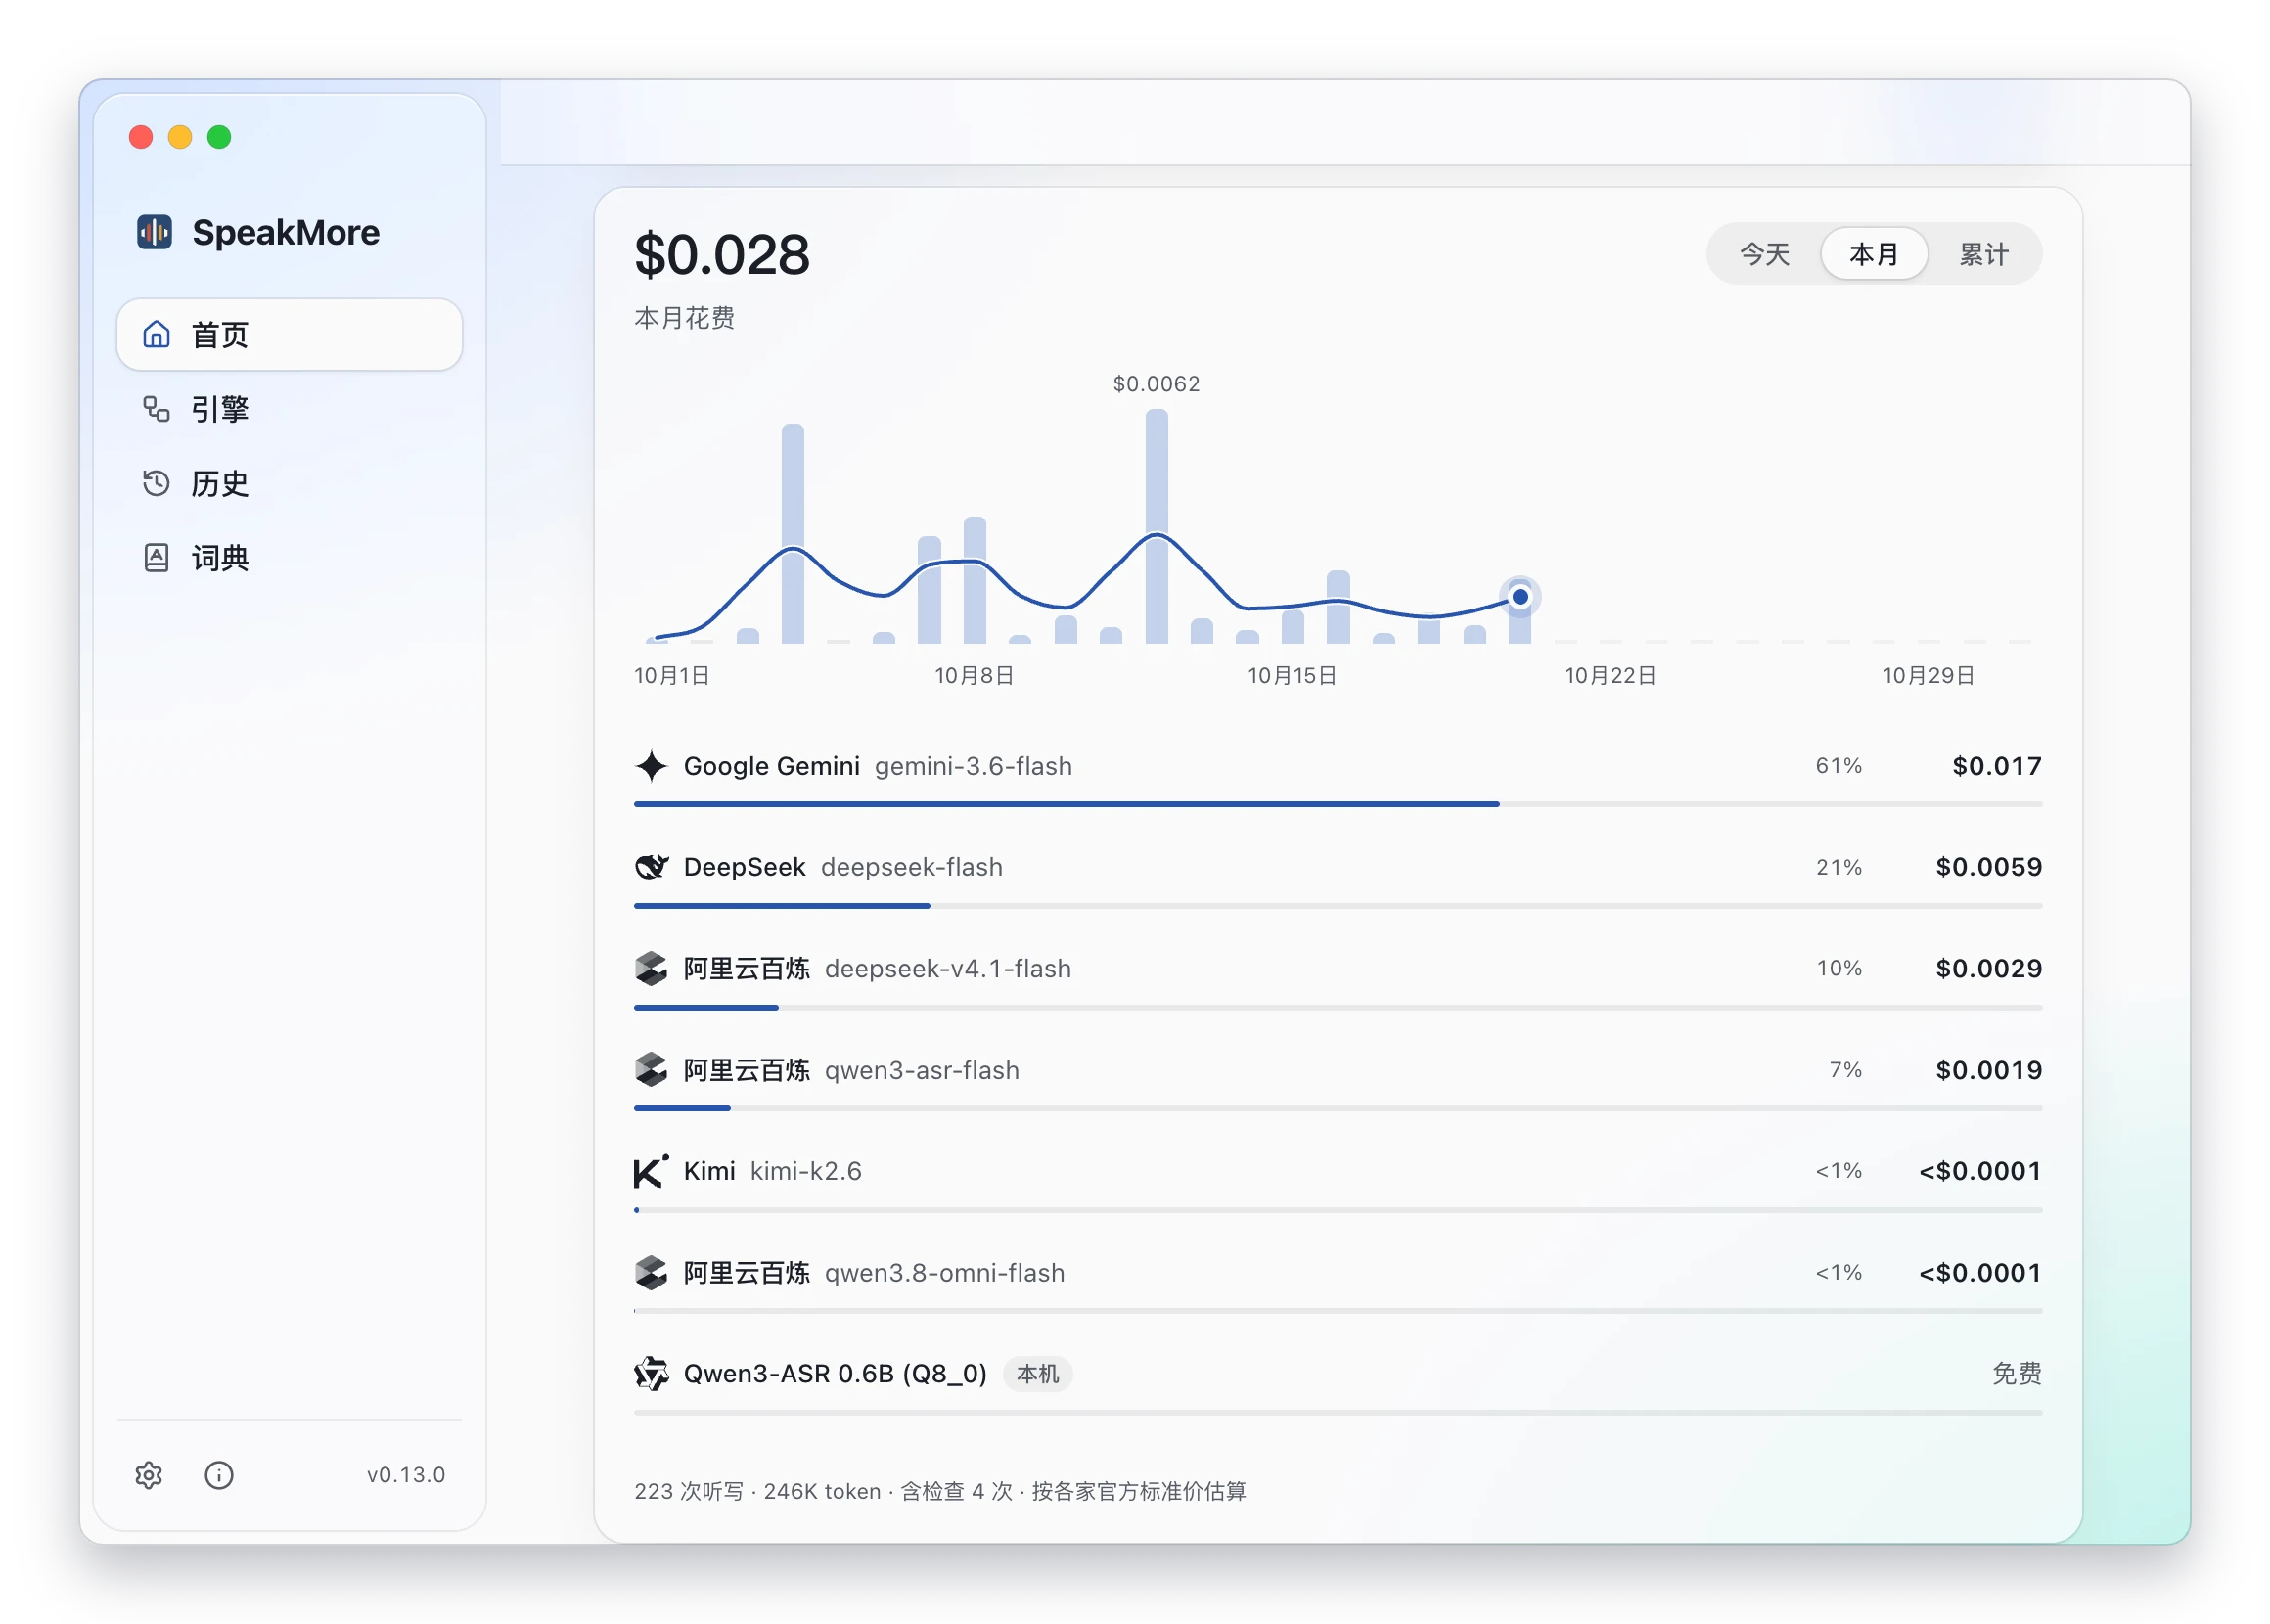
Task: Click the 本机 badge
Action: [1037, 1373]
